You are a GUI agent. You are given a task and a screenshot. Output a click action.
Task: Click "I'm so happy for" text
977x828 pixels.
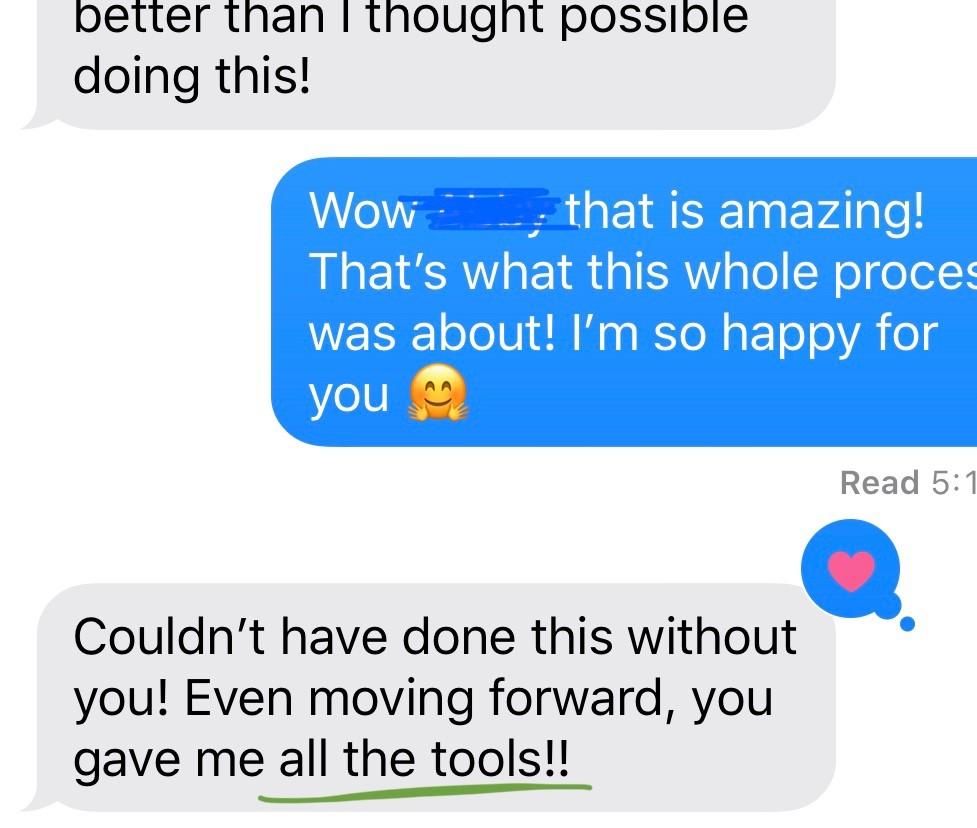coord(755,334)
